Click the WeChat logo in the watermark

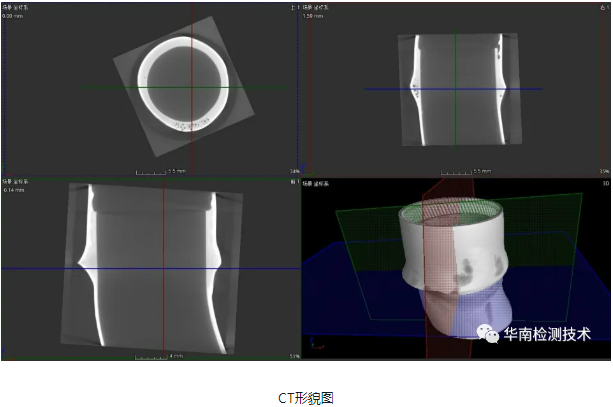pos(488,335)
